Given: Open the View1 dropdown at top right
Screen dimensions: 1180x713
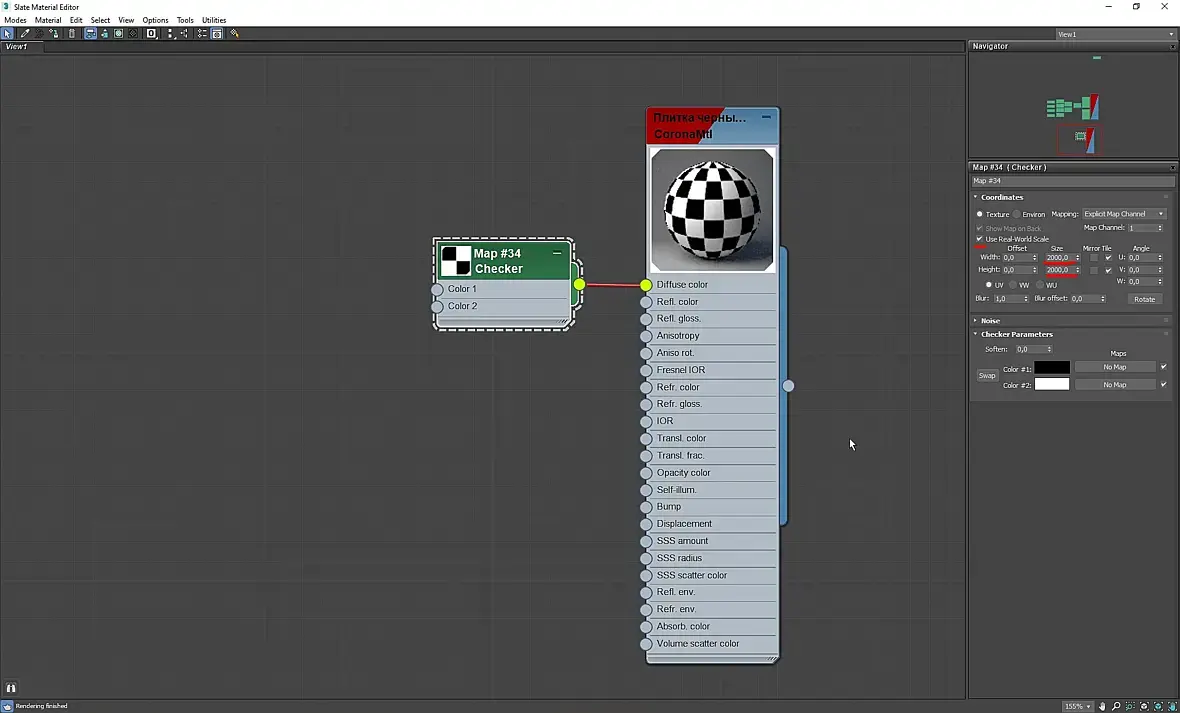Looking at the screenshot, I should point(1115,34).
